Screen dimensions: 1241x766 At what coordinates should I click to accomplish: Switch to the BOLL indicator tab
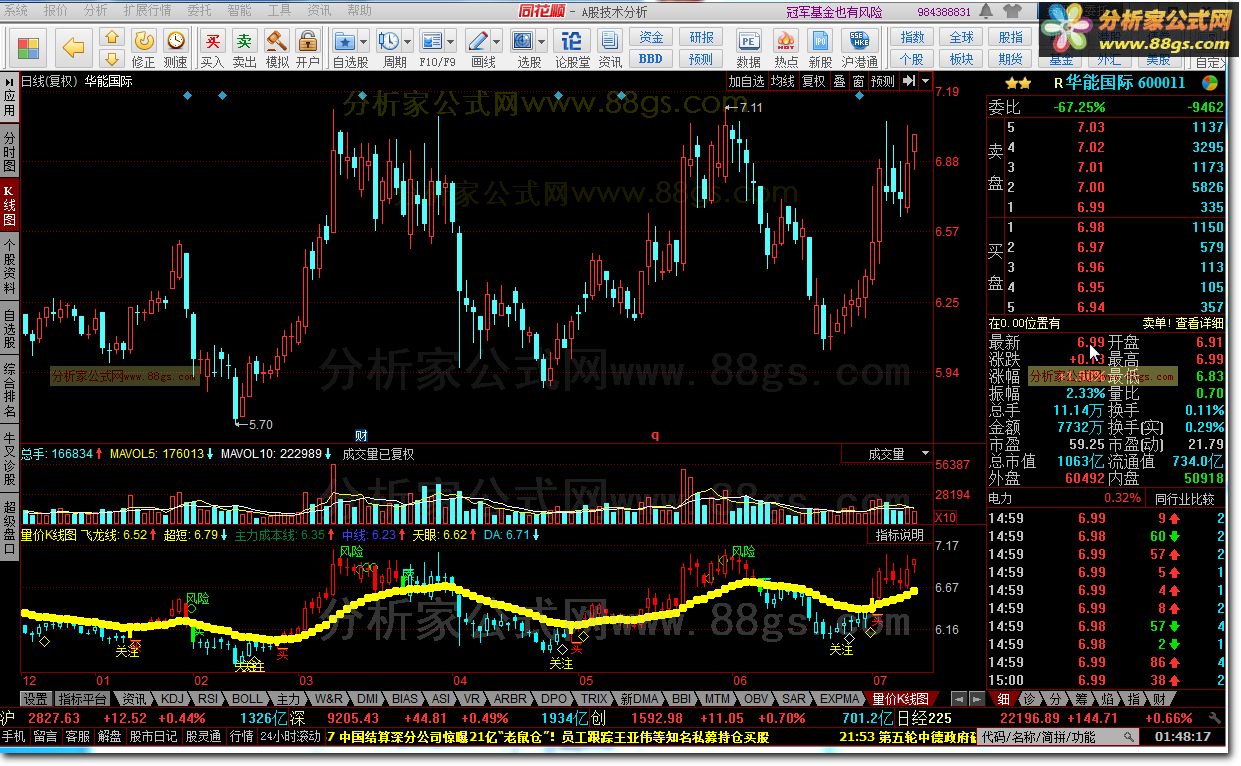[247, 698]
